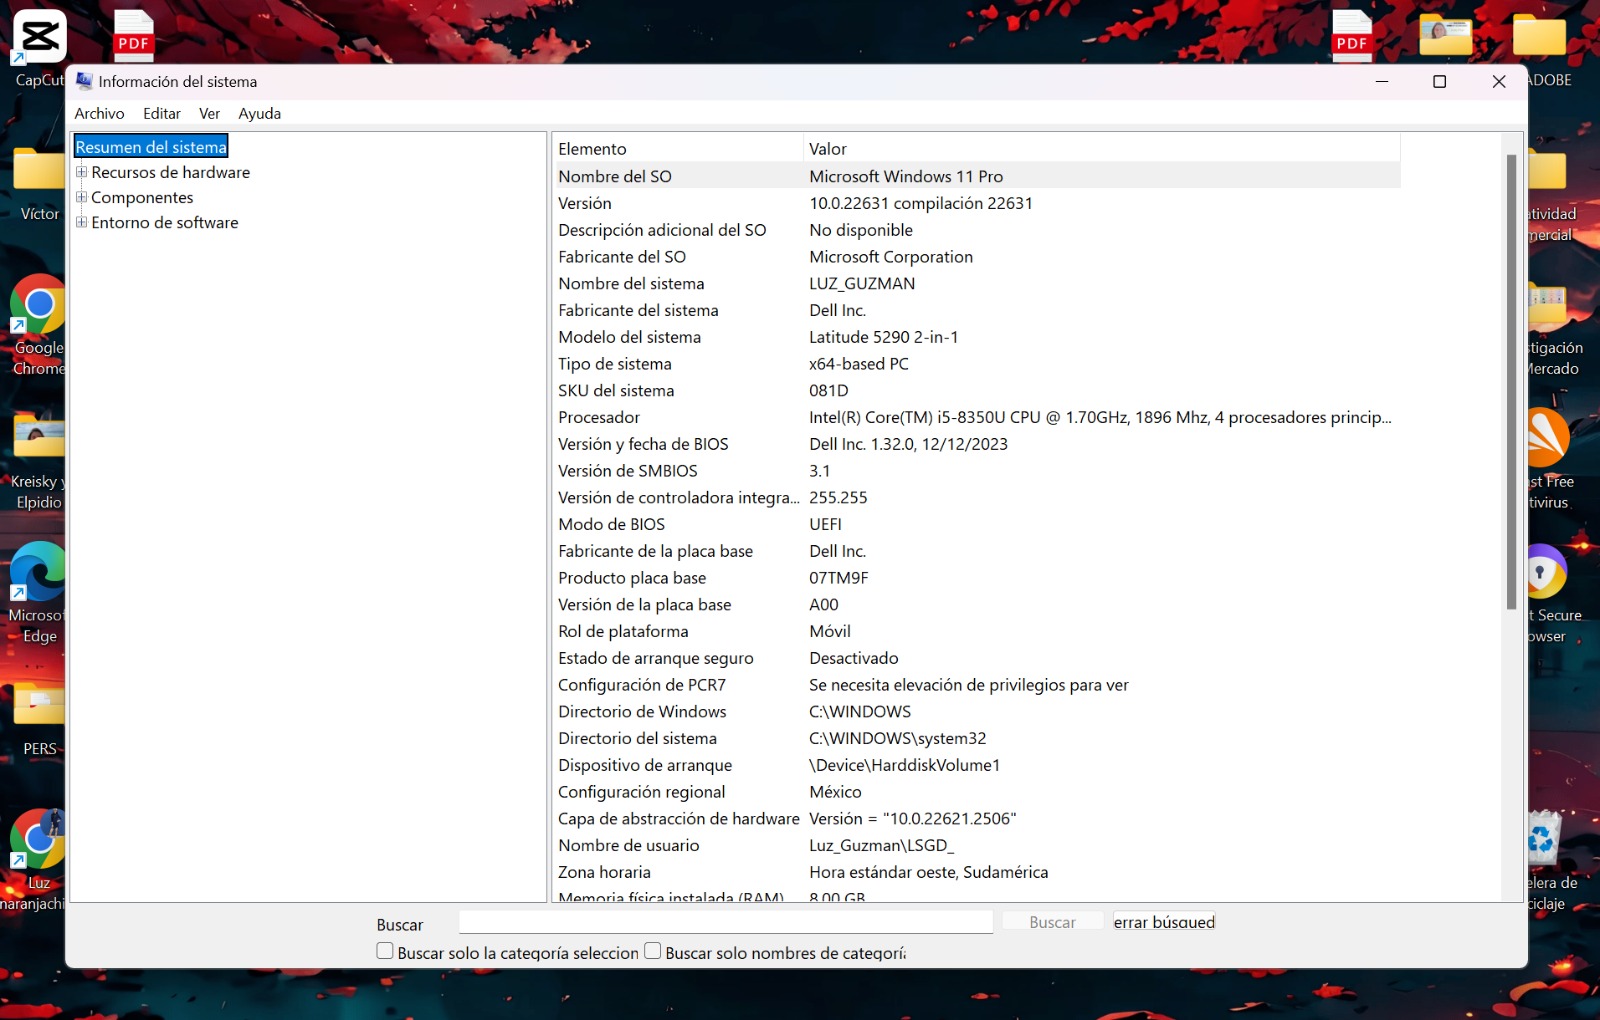Tick Buscar solo nombres de categoría checkbox
Viewport: 1600px width, 1020px height.
pyautogui.click(x=653, y=951)
